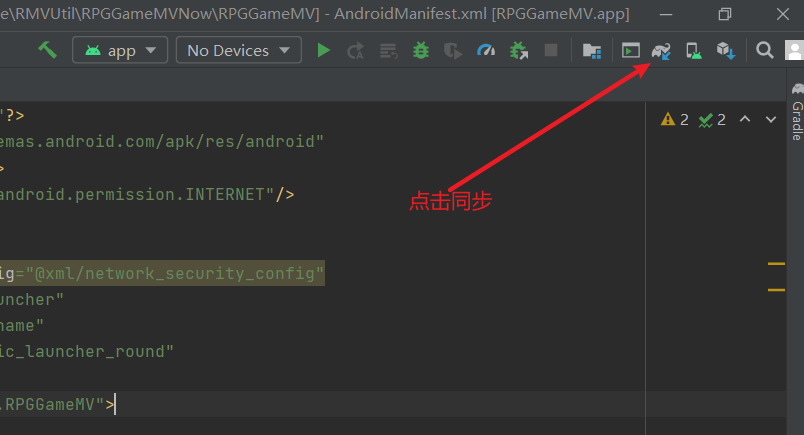Click the user account avatar icon
This screenshot has height=435, width=804.
point(794,50)
